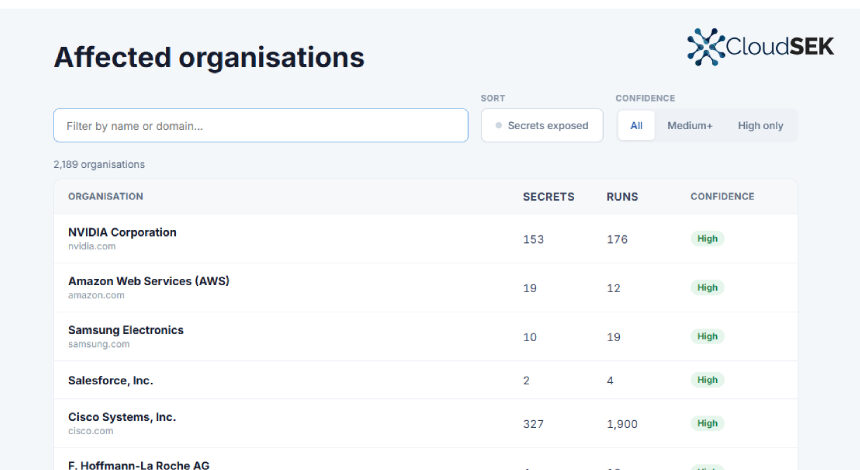Click Amazon's secrets count 19

530,288
